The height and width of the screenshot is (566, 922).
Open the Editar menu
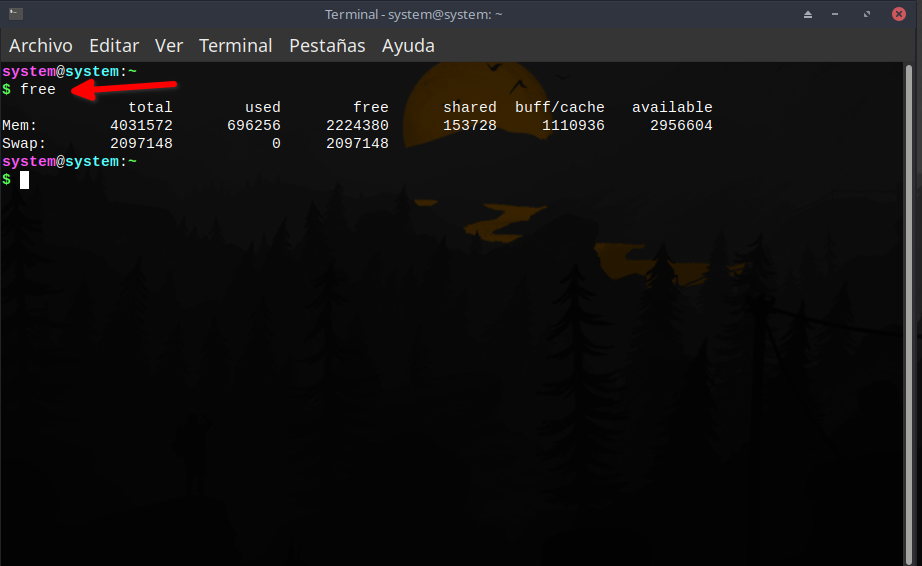[x=114, y=46]
